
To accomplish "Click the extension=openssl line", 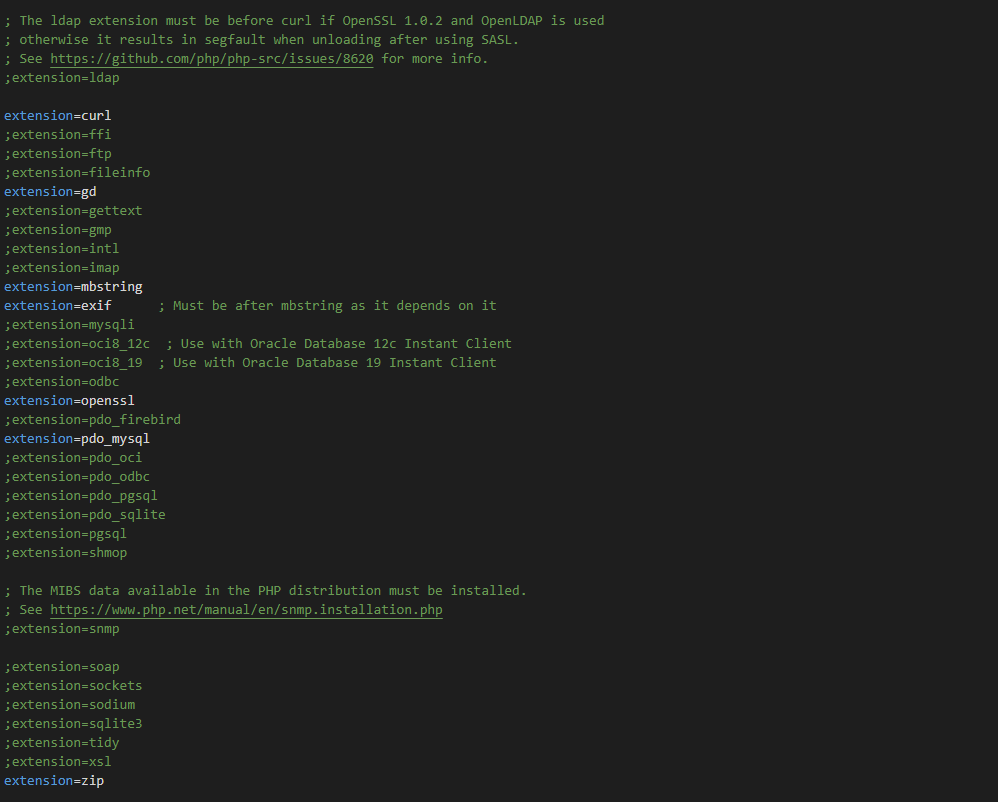I will 69,401.
